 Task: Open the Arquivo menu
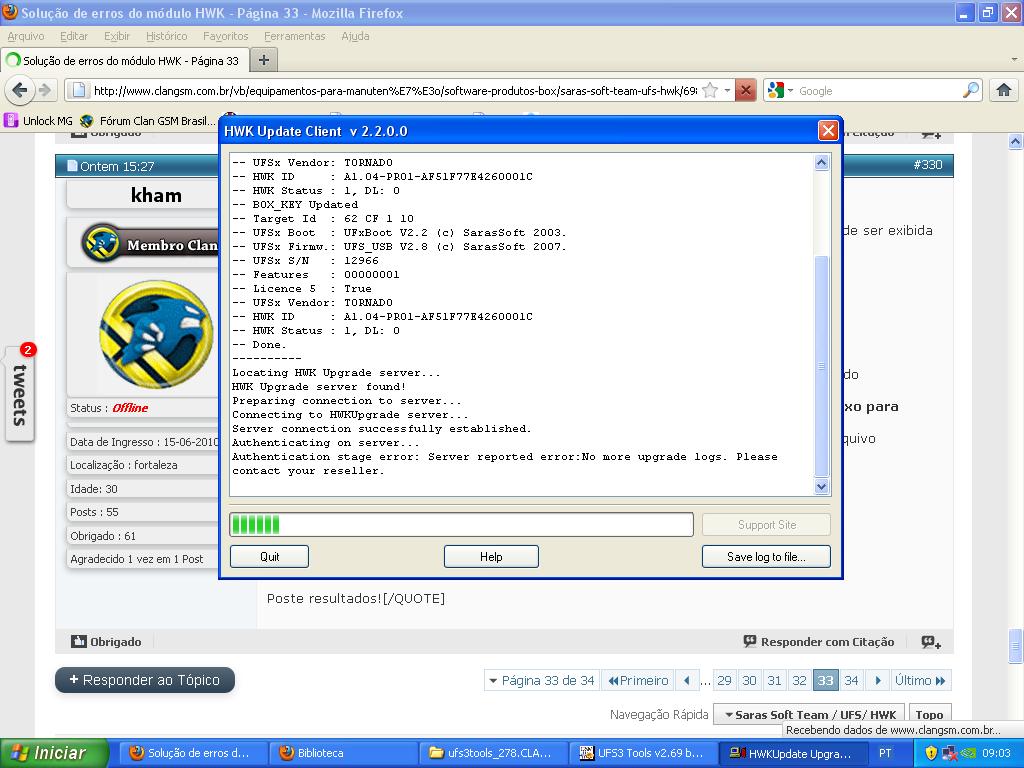click(26, 36)
